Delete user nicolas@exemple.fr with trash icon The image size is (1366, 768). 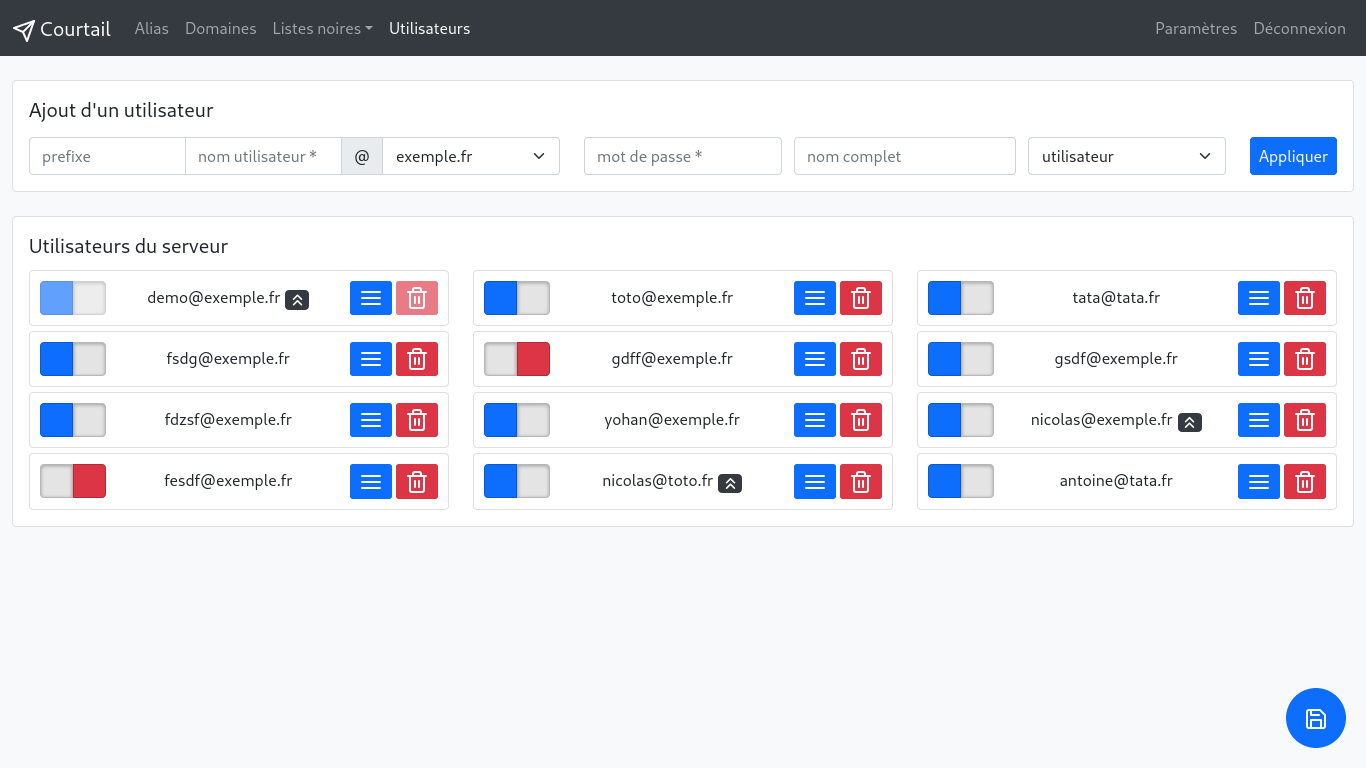click(1305, 420)
